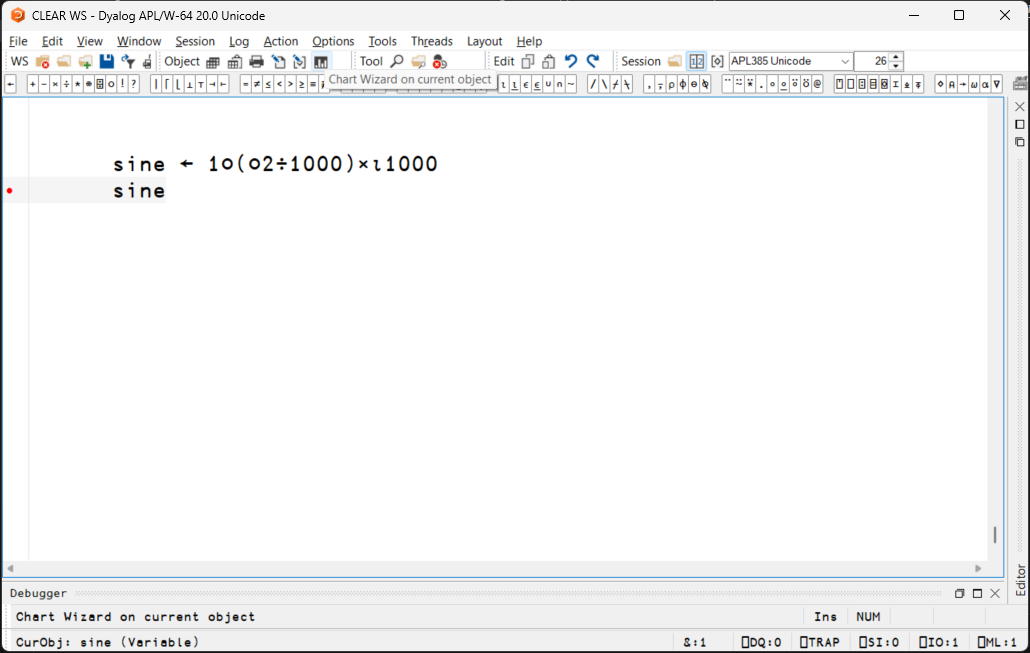Open the Edit menu

click(x=52, y=41)
